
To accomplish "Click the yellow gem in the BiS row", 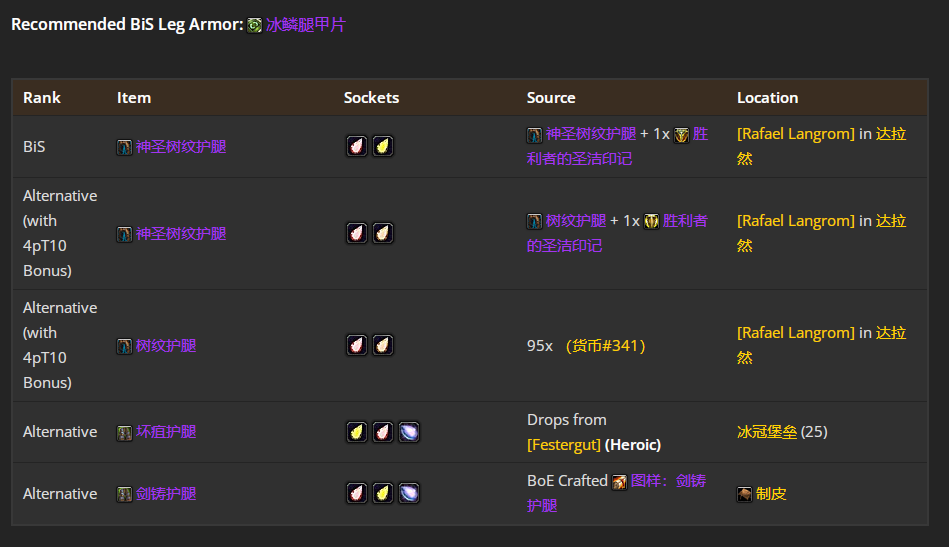I will (x=382, y=147).
